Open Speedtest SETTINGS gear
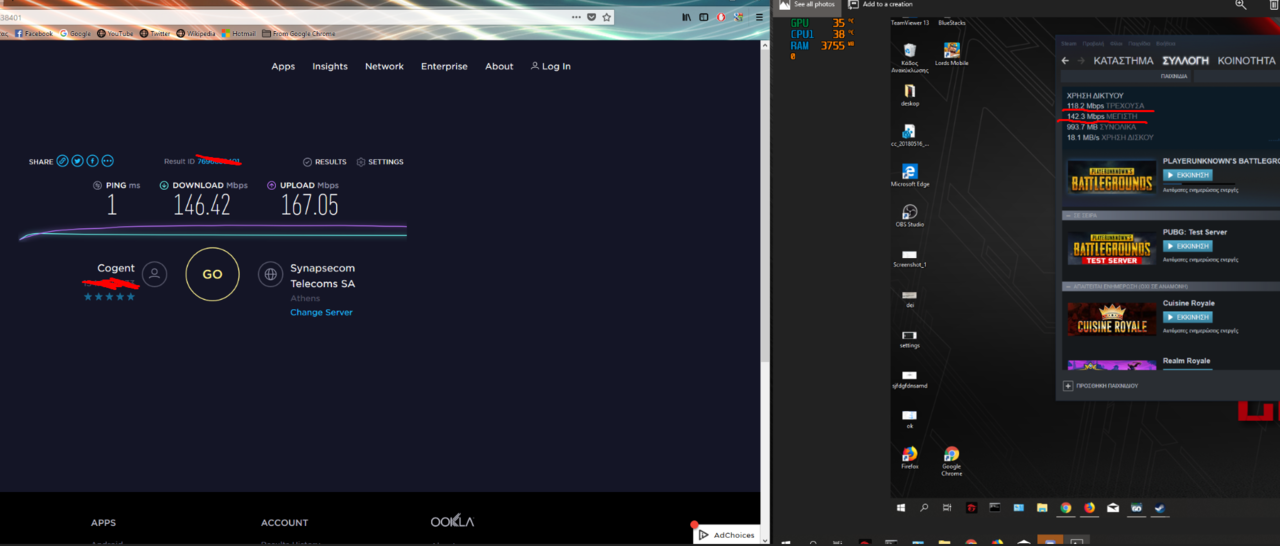 pos(380,162)
